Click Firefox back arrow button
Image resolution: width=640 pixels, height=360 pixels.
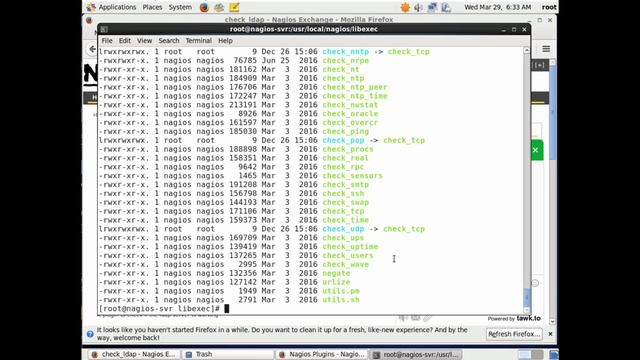point(93,49)
